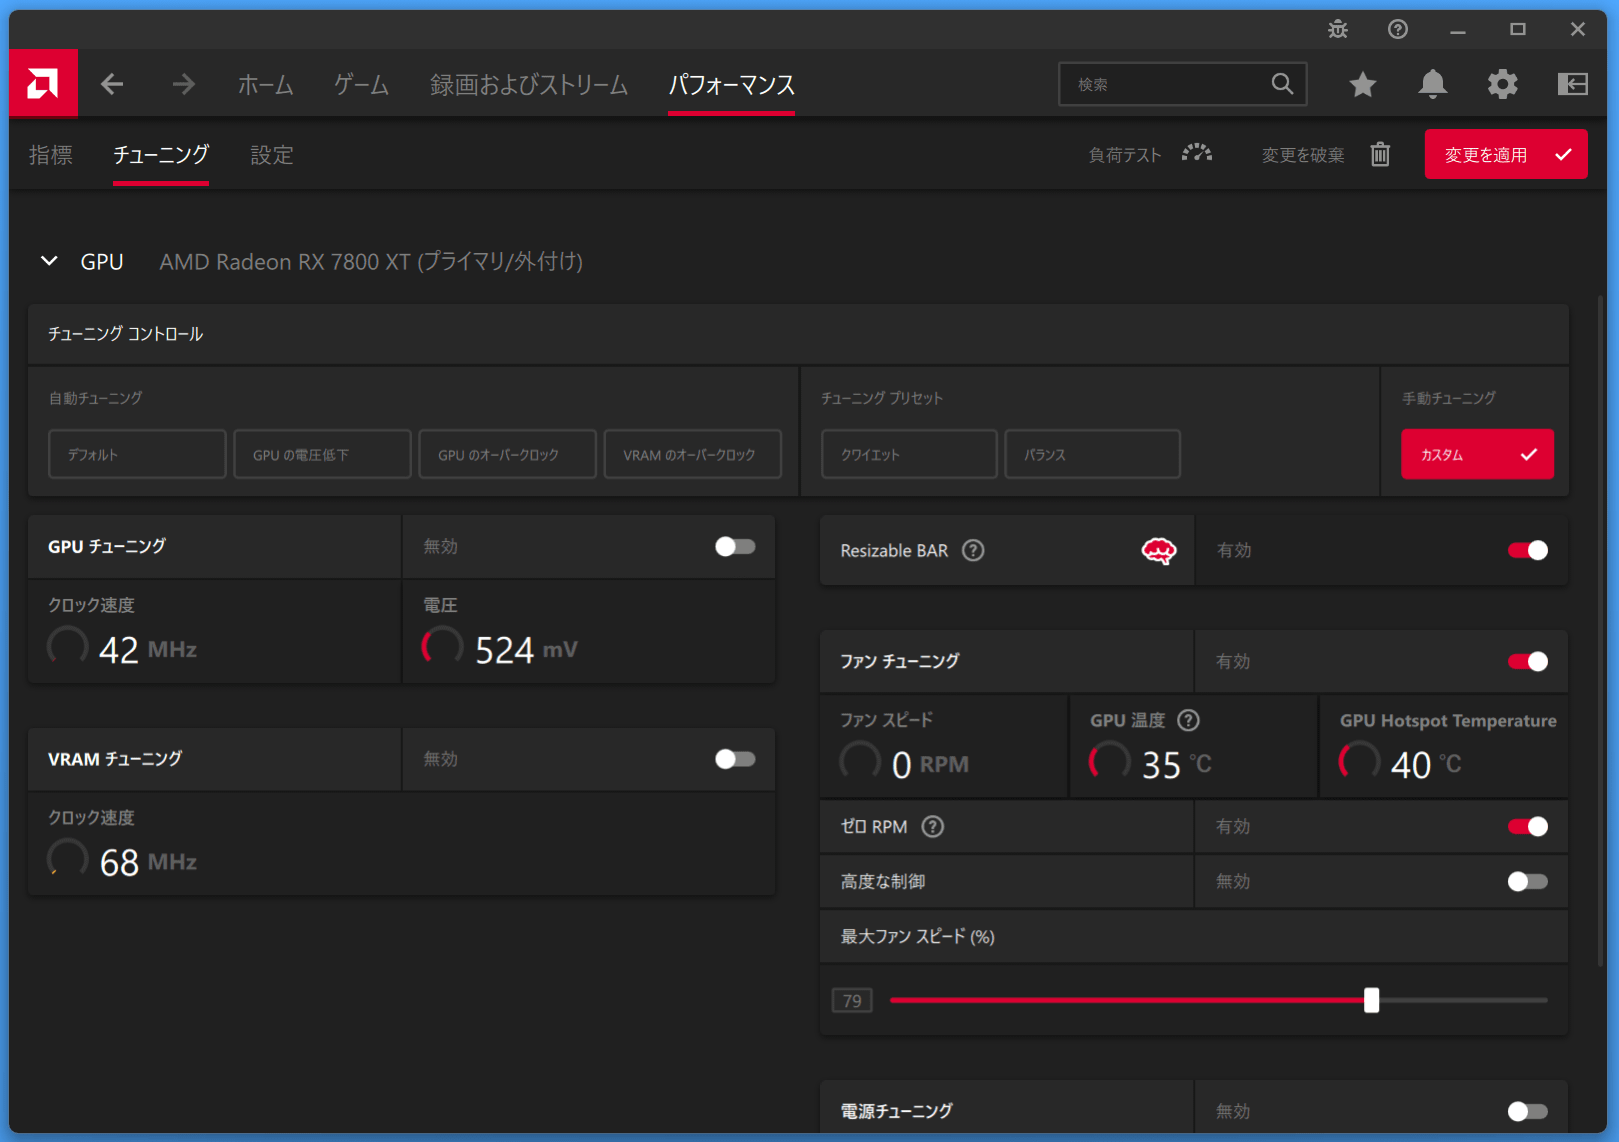The height and width of the screenshot is (1142, 1619).
Task: Click the 42 MHz GPU clock reading
Action: point(148,649)
